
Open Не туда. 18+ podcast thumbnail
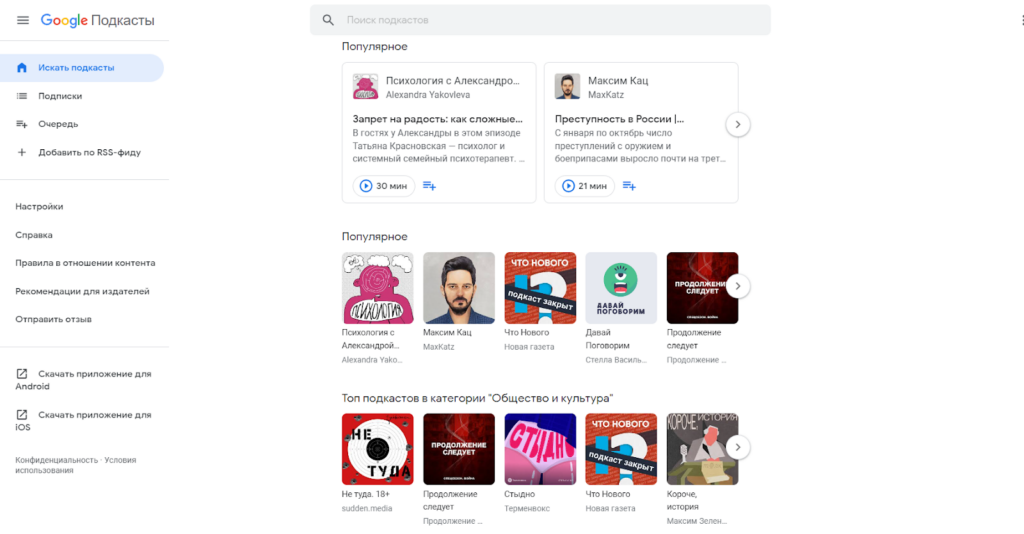click(377, 449)
